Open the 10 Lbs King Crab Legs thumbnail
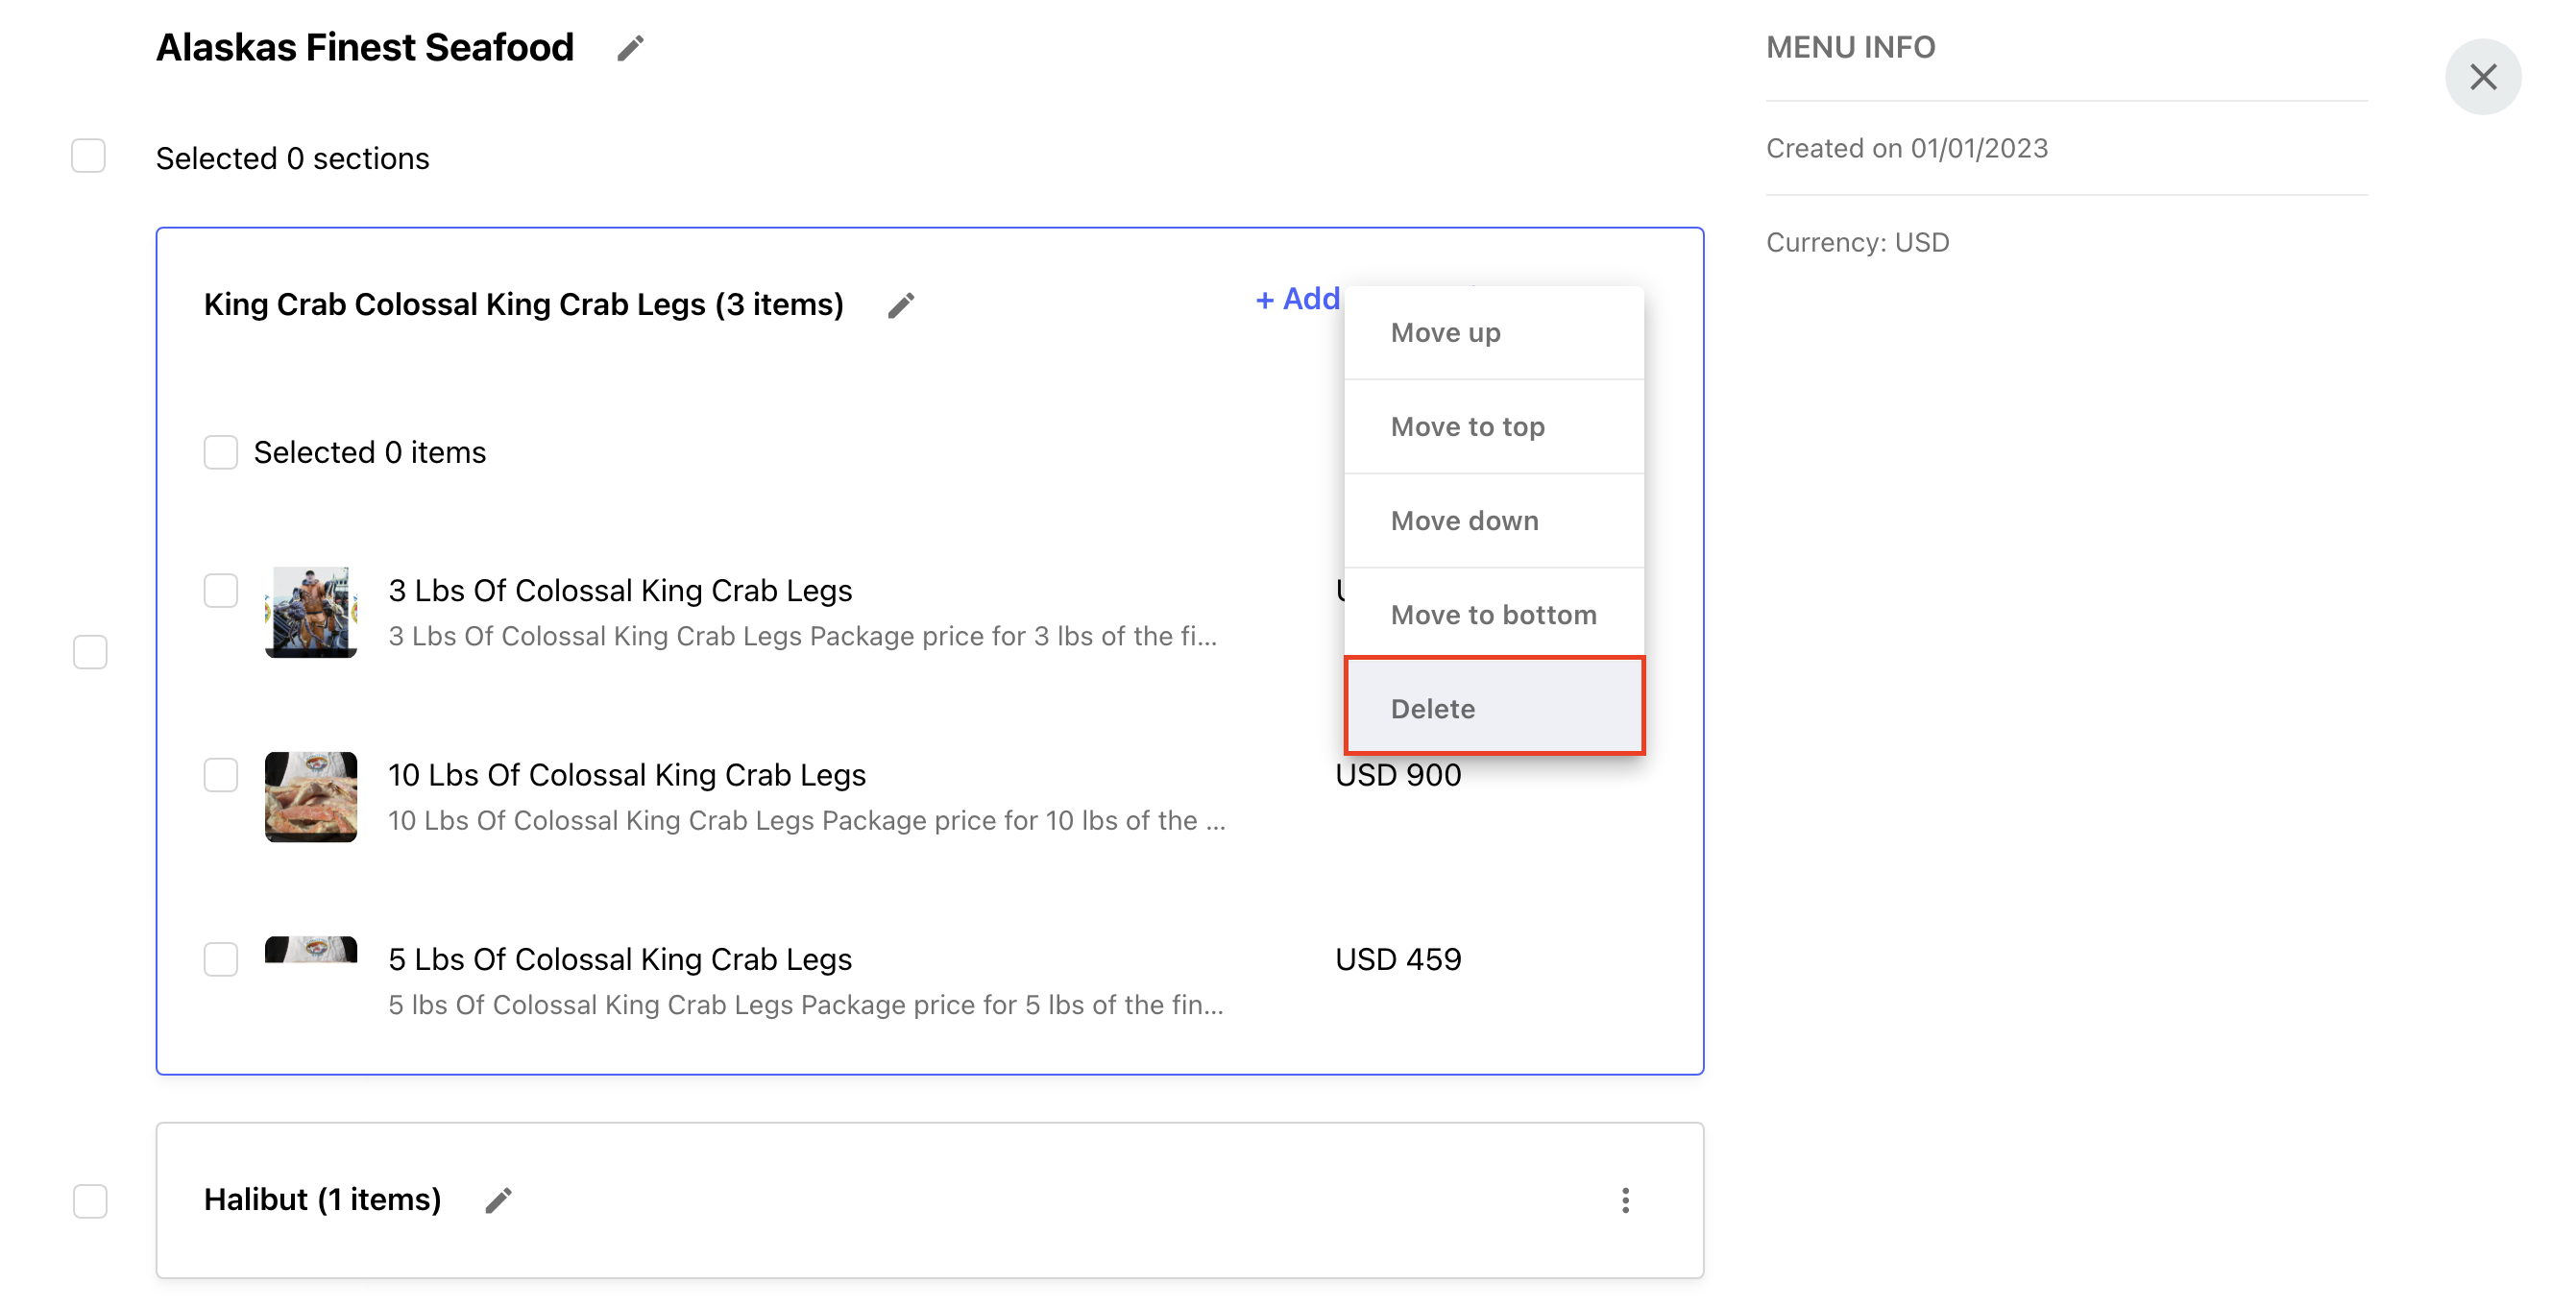This screenshot has width=2576, height=1308. tap(311, 797)
